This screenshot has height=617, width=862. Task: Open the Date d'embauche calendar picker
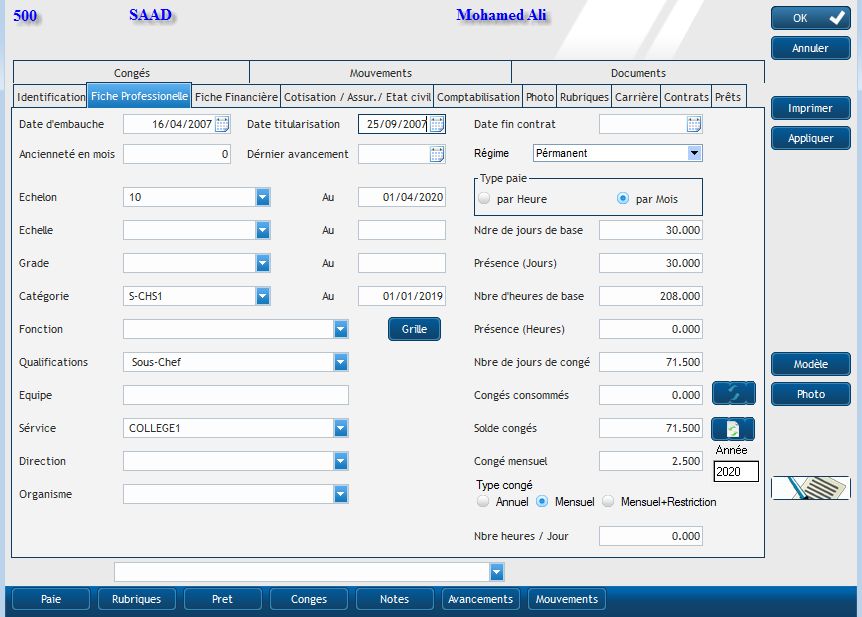222,124
